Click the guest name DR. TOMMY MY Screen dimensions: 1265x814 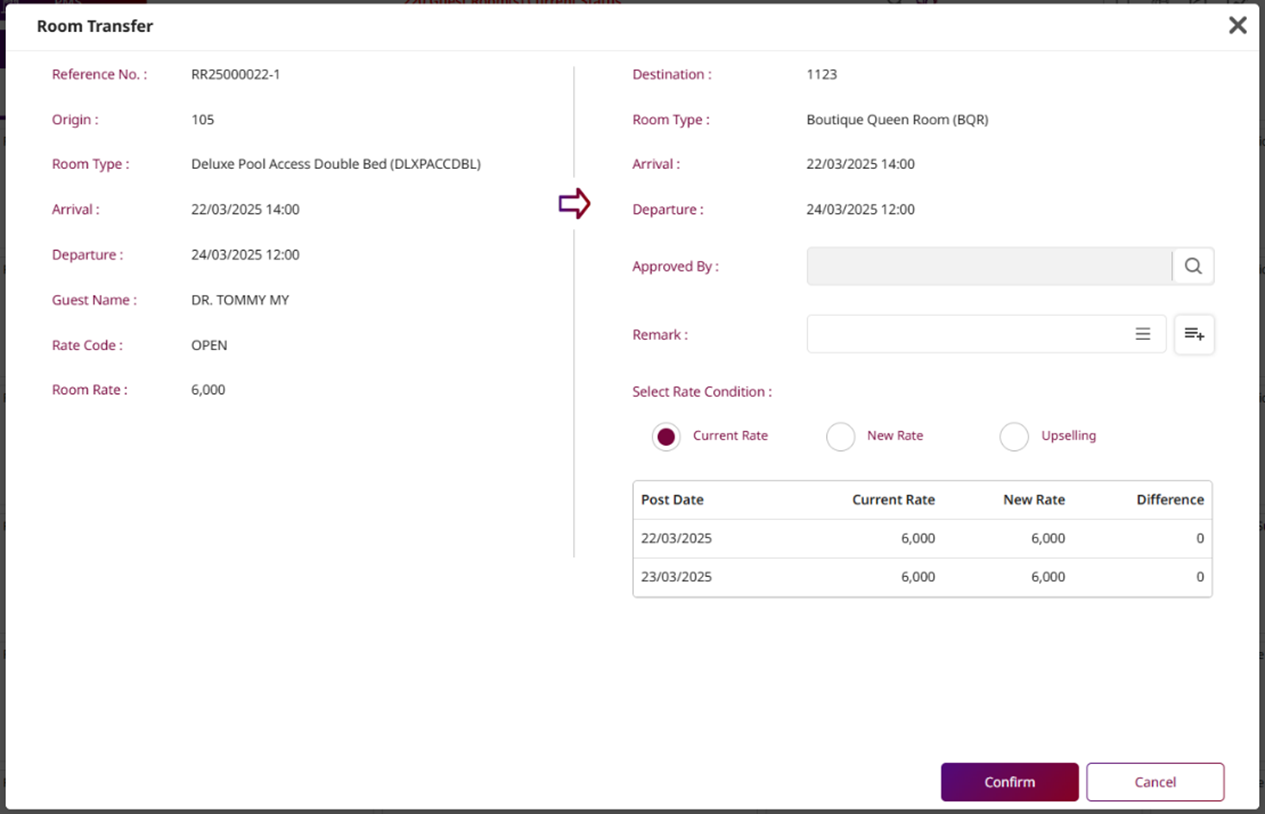pyautogui.click(x=240, y=300)
